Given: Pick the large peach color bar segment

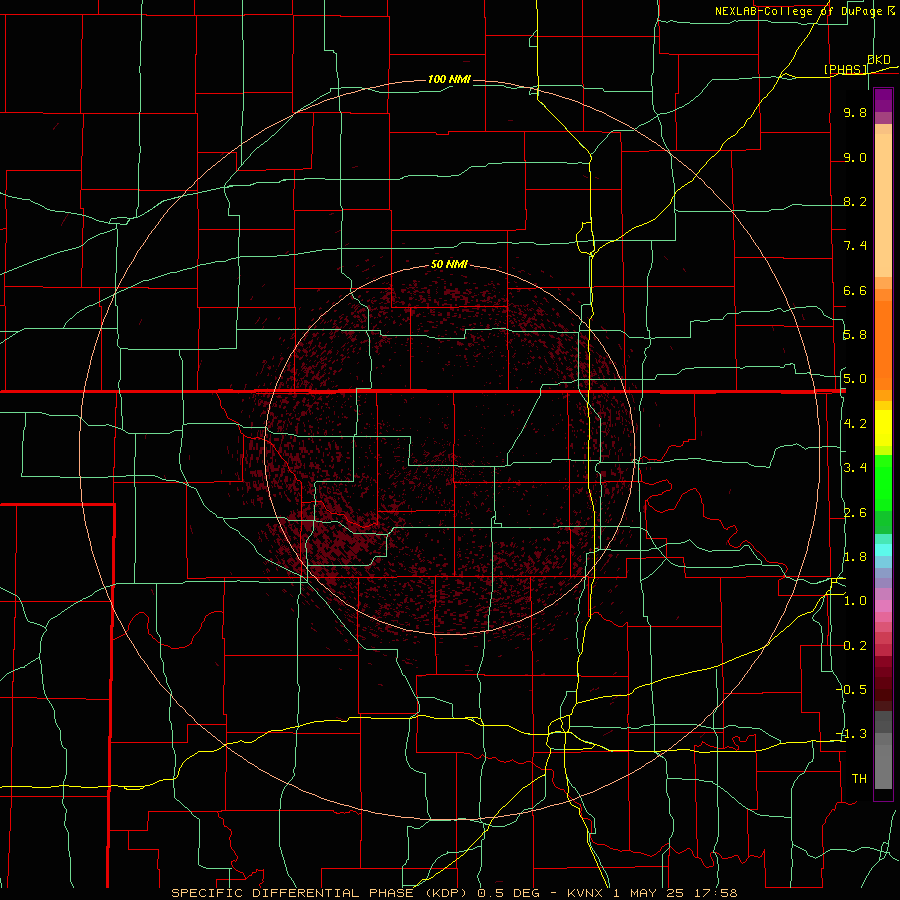Looking at the screenshot, I should pyautogui.click(x=883, y=205).
